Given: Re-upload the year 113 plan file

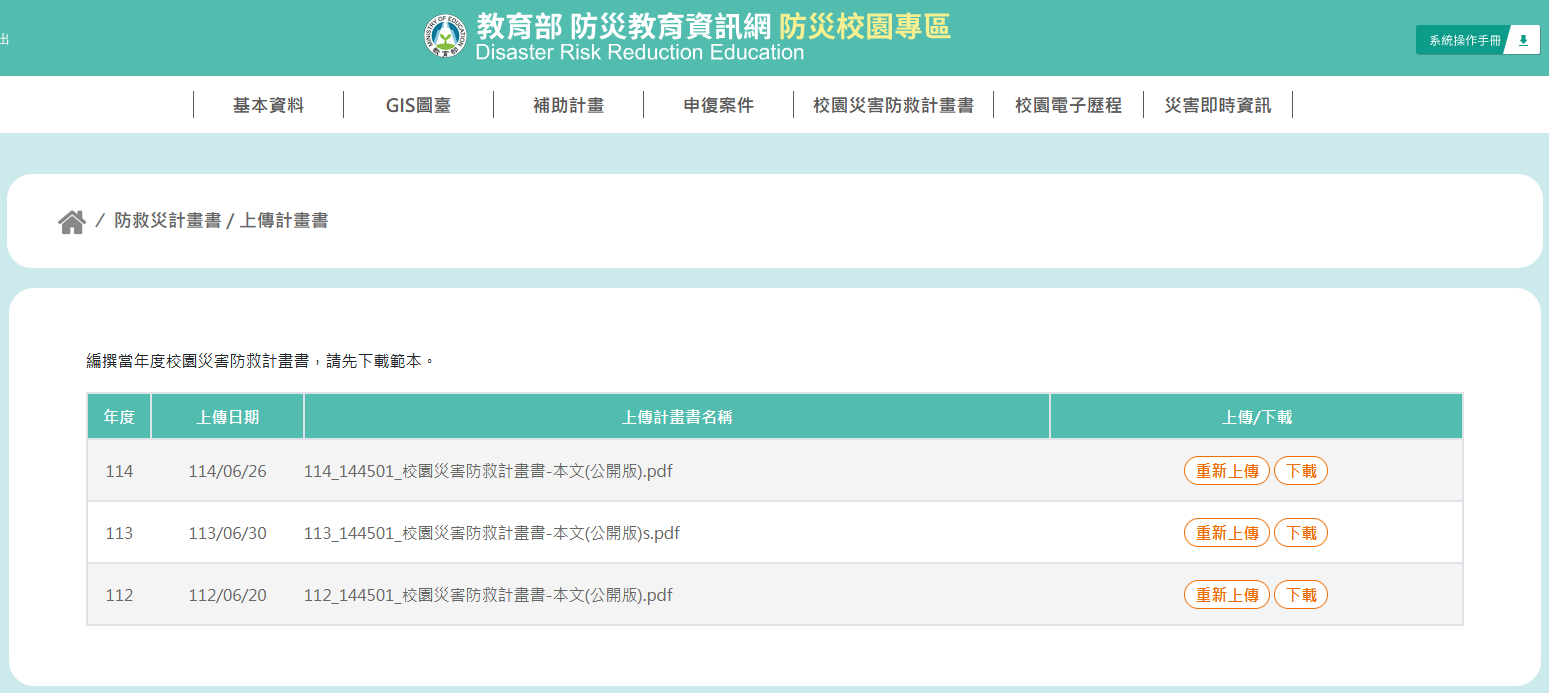Looking at the screenshot, I should point(1227,533).
